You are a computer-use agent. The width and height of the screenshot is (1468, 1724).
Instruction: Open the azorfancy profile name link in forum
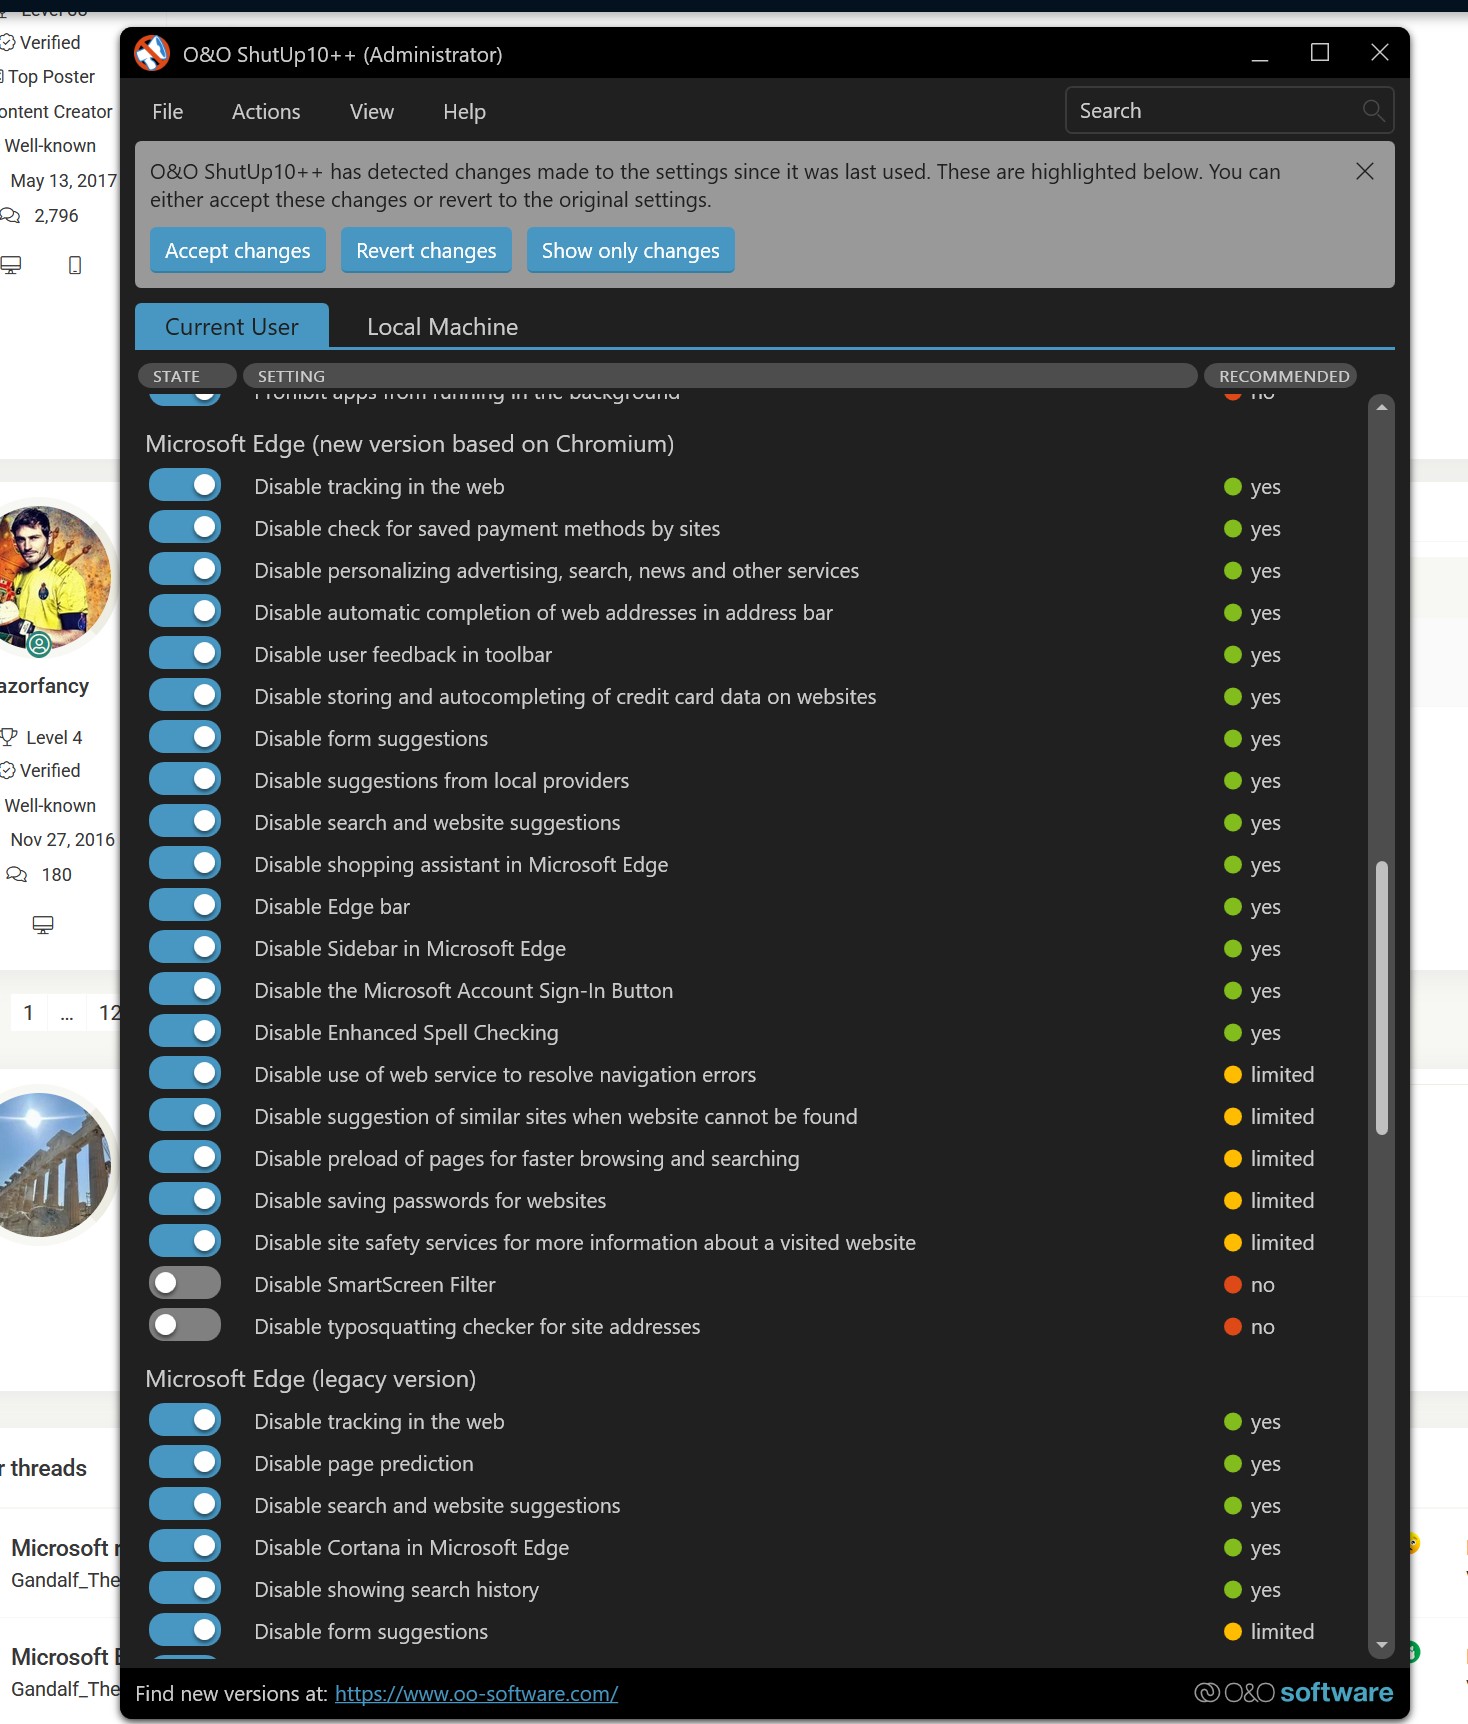(44, 686)
